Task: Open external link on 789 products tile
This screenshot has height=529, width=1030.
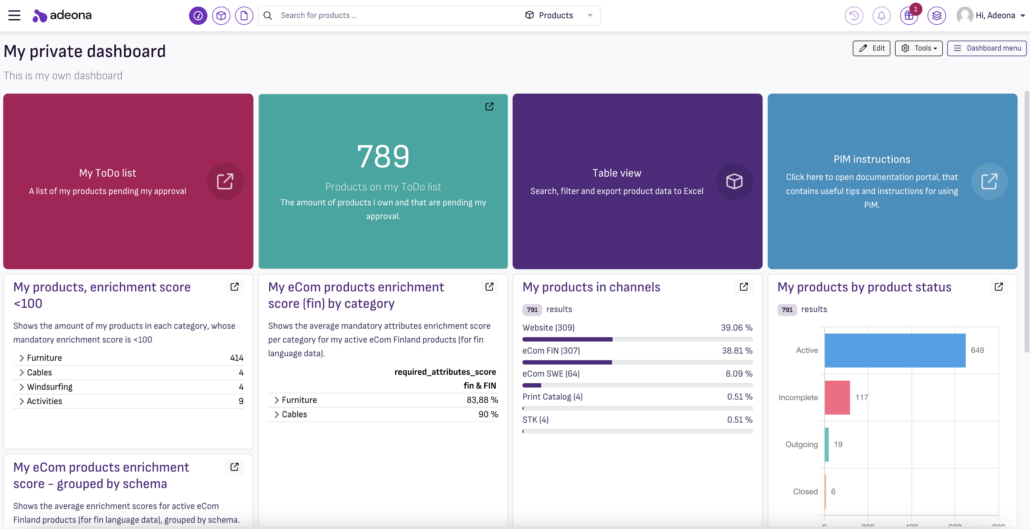Action: [x=489, y=106]
